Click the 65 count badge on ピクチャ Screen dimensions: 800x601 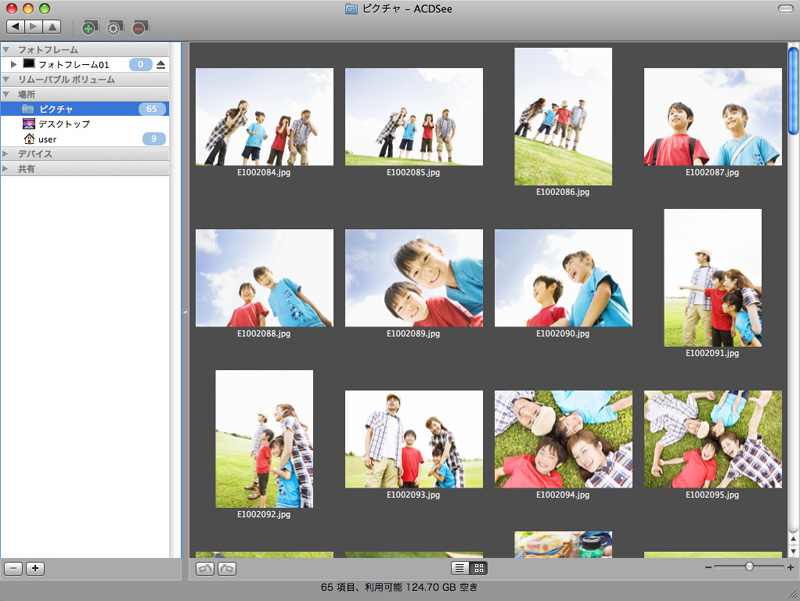pos(152,109)
